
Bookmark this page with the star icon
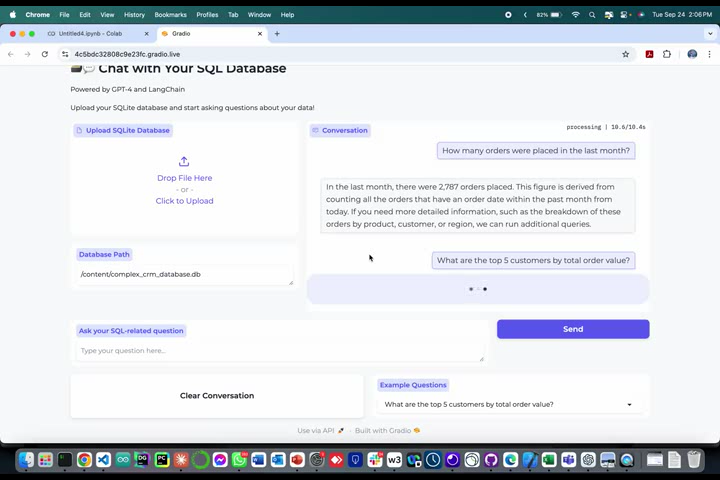coord(626,54)
